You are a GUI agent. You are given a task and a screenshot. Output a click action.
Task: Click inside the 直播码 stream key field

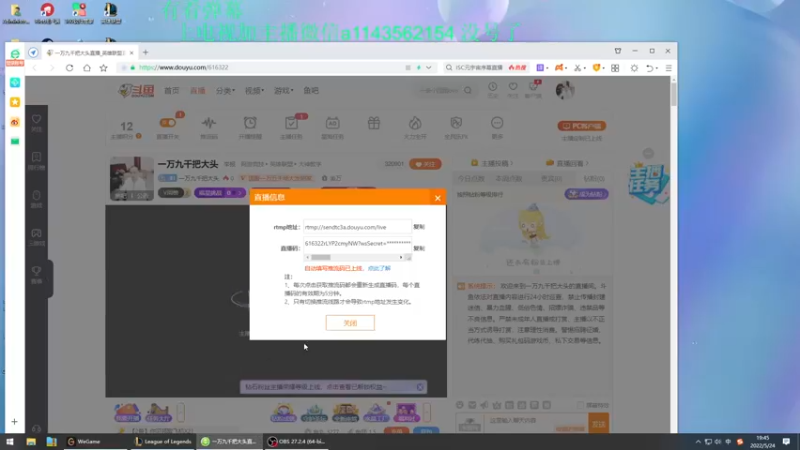pyautogui.click(x=357, y=244)
